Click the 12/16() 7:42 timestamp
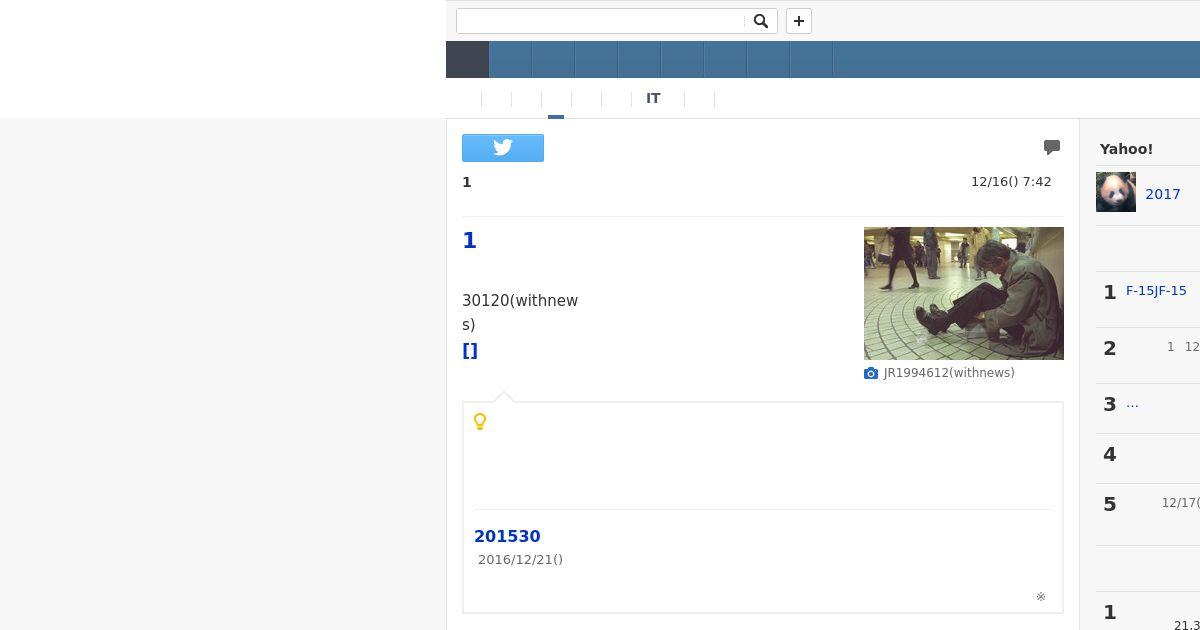This screenshot has width=1200, height=630. 1011,182
